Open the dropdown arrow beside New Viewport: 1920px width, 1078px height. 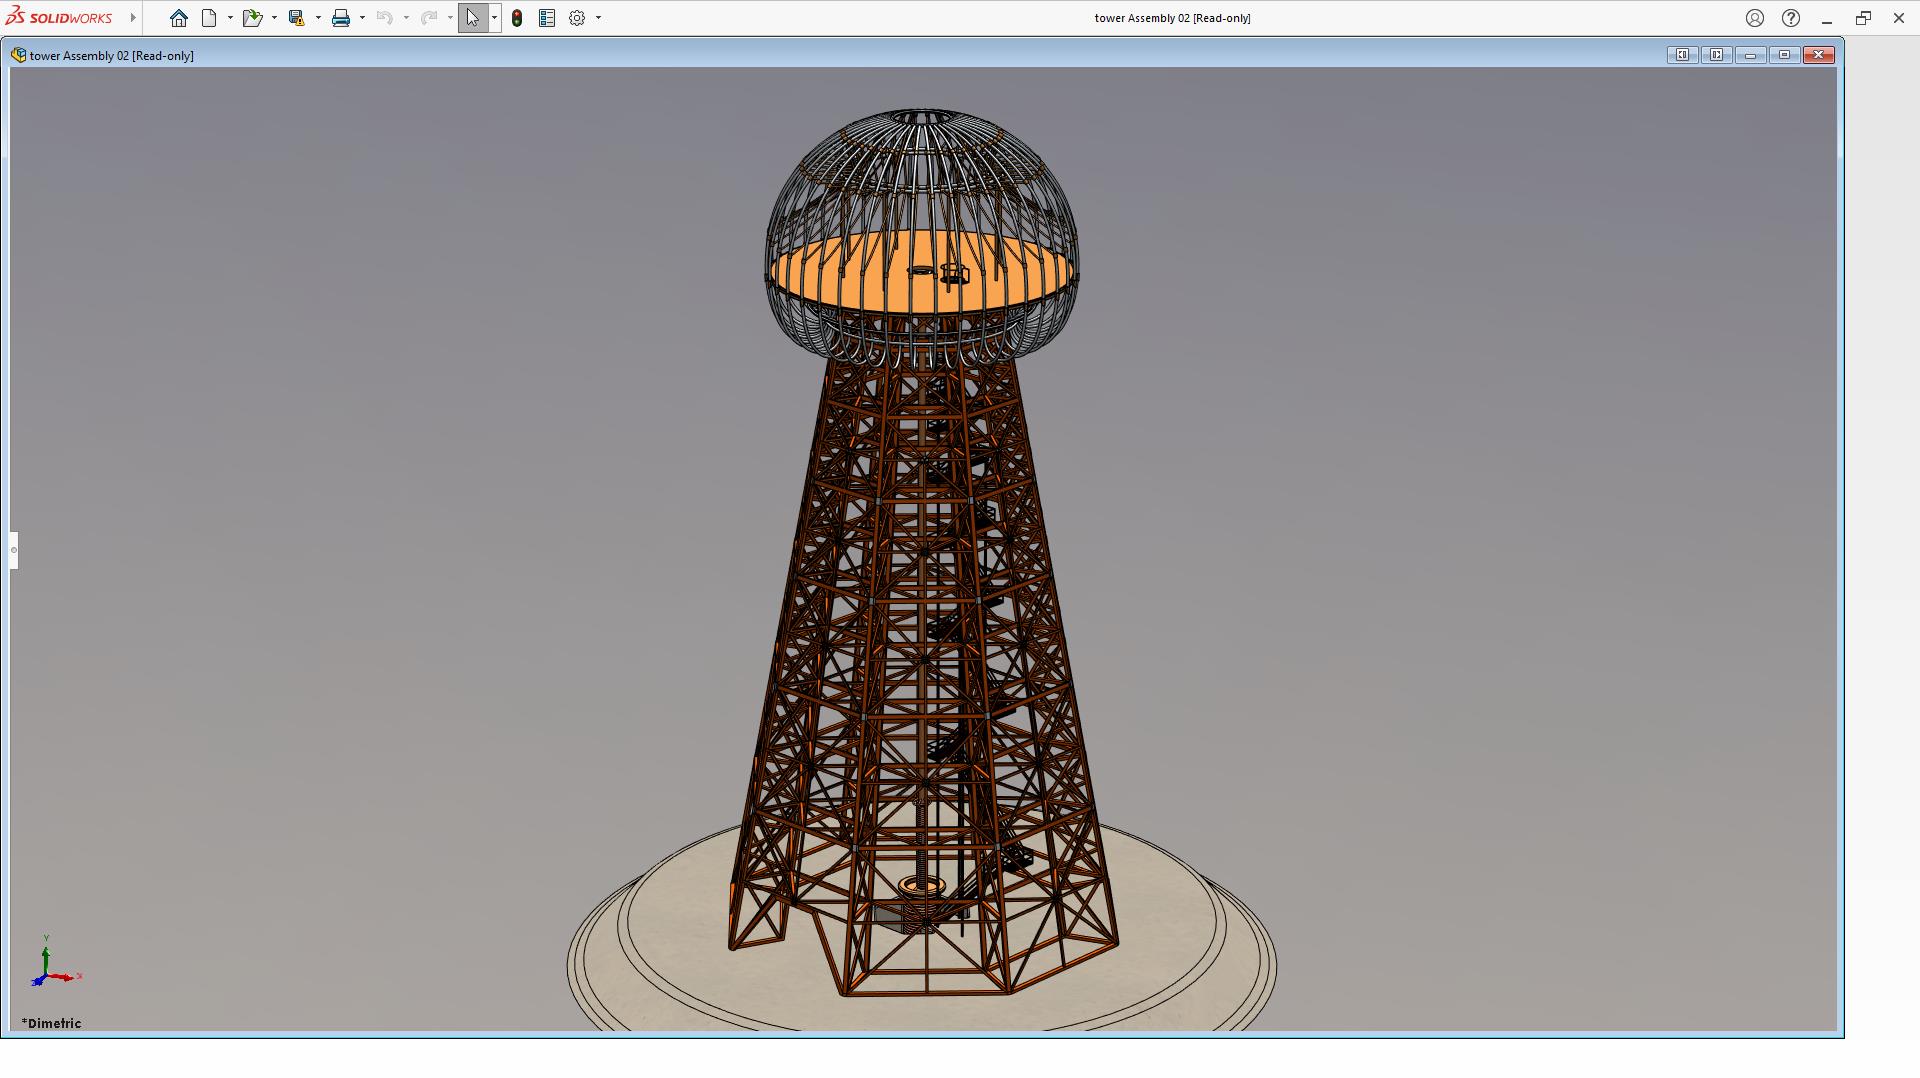pyautogui.click(x=230, y=18)
